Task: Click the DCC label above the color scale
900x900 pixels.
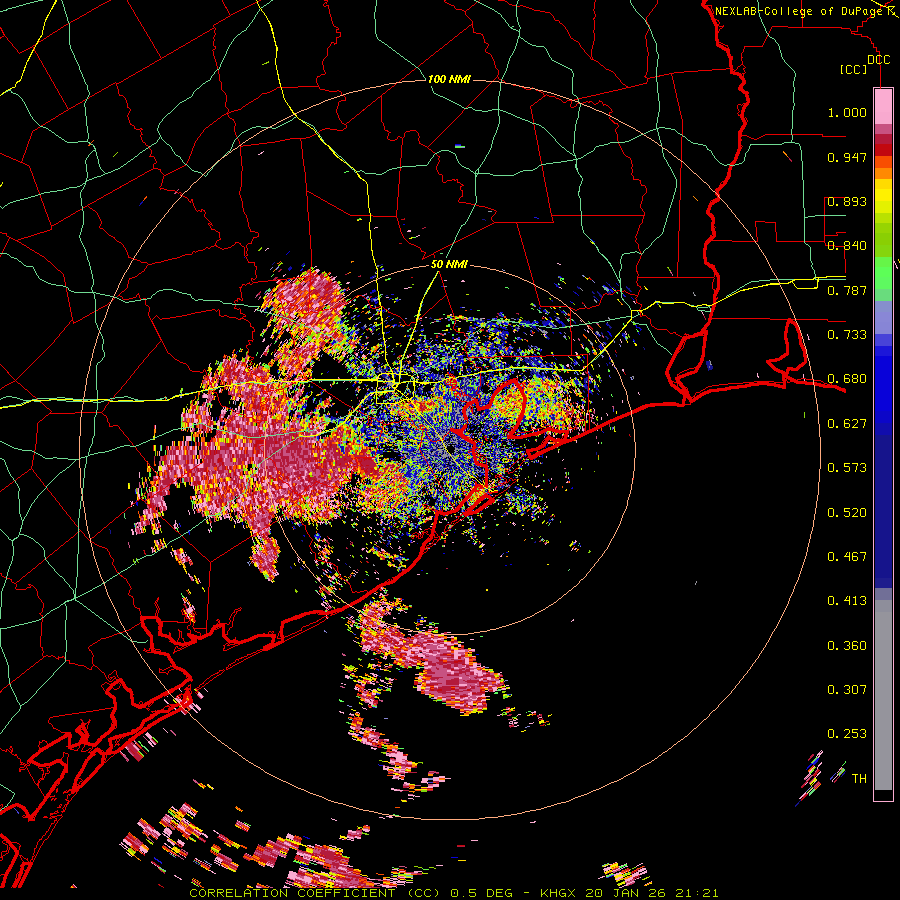Action: (x=879, y=60)
